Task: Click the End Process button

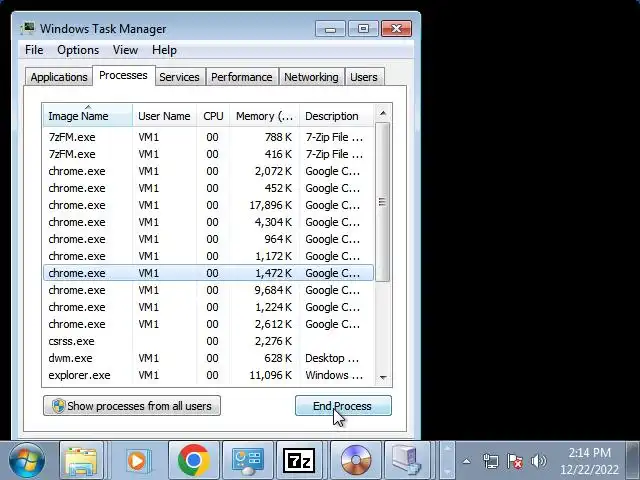Action: coord(343,406)
